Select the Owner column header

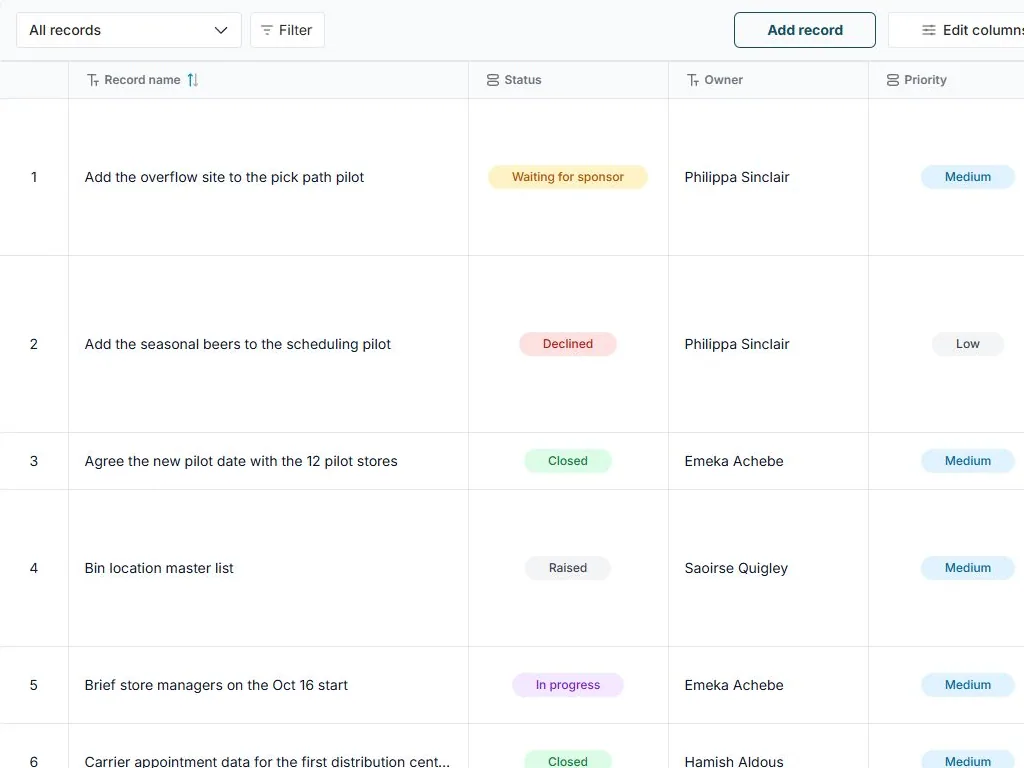point(768,80)
